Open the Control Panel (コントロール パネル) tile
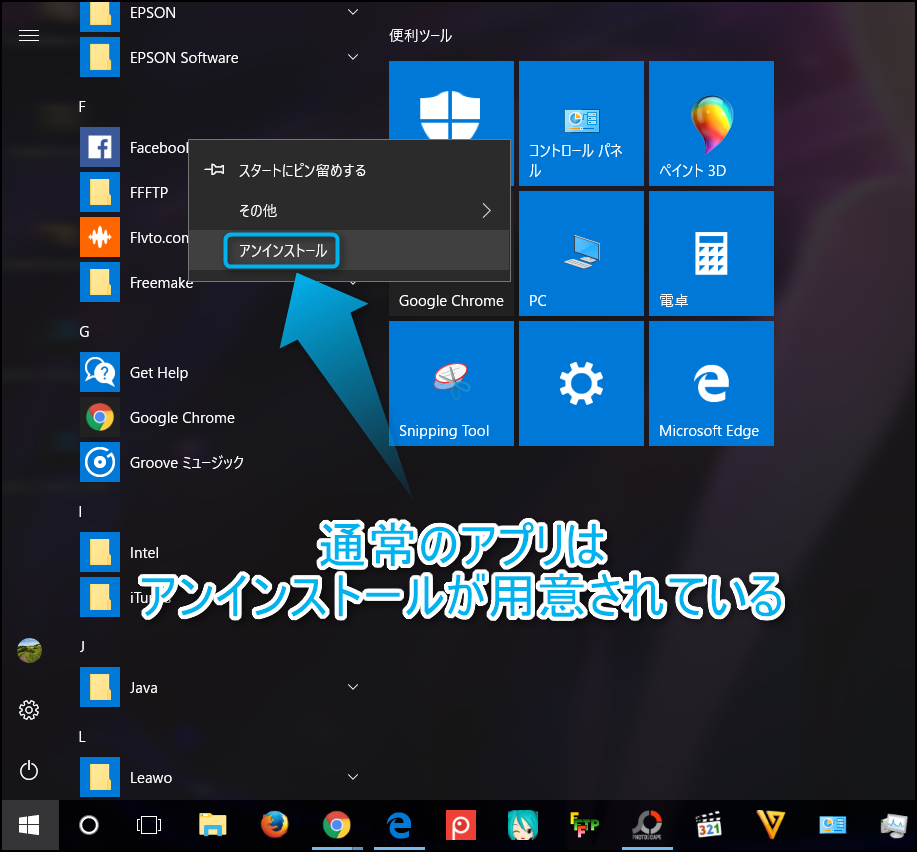This screenshot has width=917, height=852. pyautogui.click(x=581, y=124)
